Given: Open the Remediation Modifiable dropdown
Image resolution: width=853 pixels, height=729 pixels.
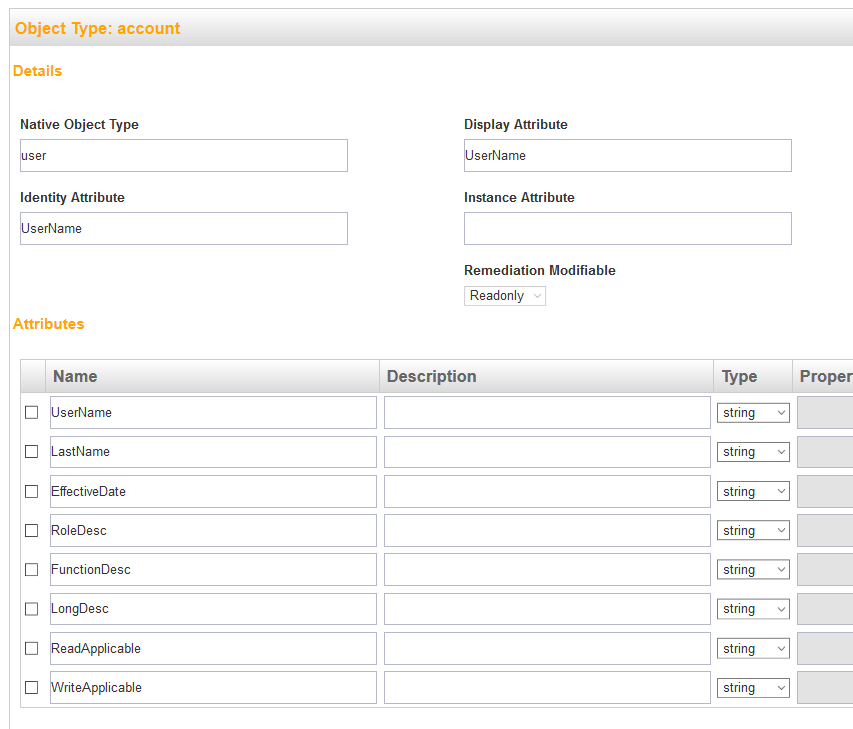Looking at the screenshot, I should [505, 296].
